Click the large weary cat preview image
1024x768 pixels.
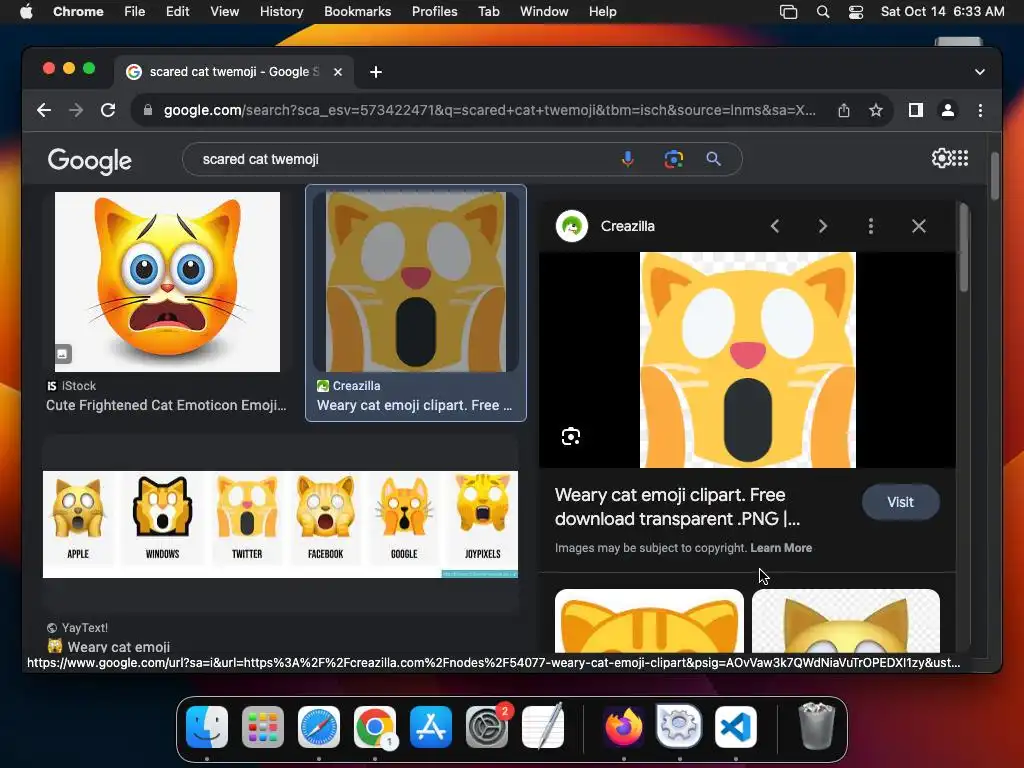[747, 360]
